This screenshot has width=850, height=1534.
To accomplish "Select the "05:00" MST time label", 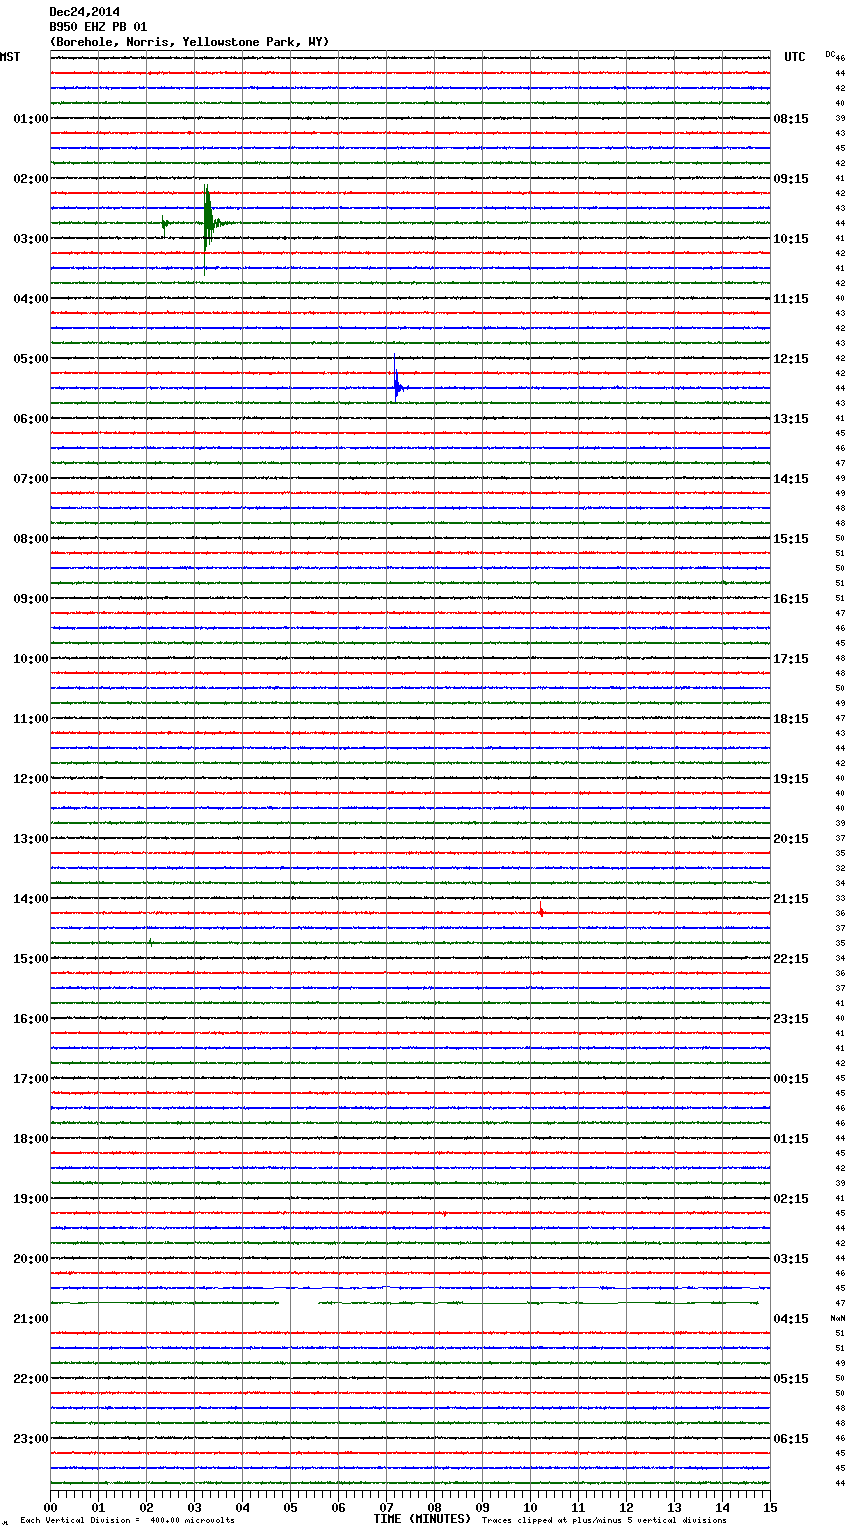I will click(x=31, y=359).
